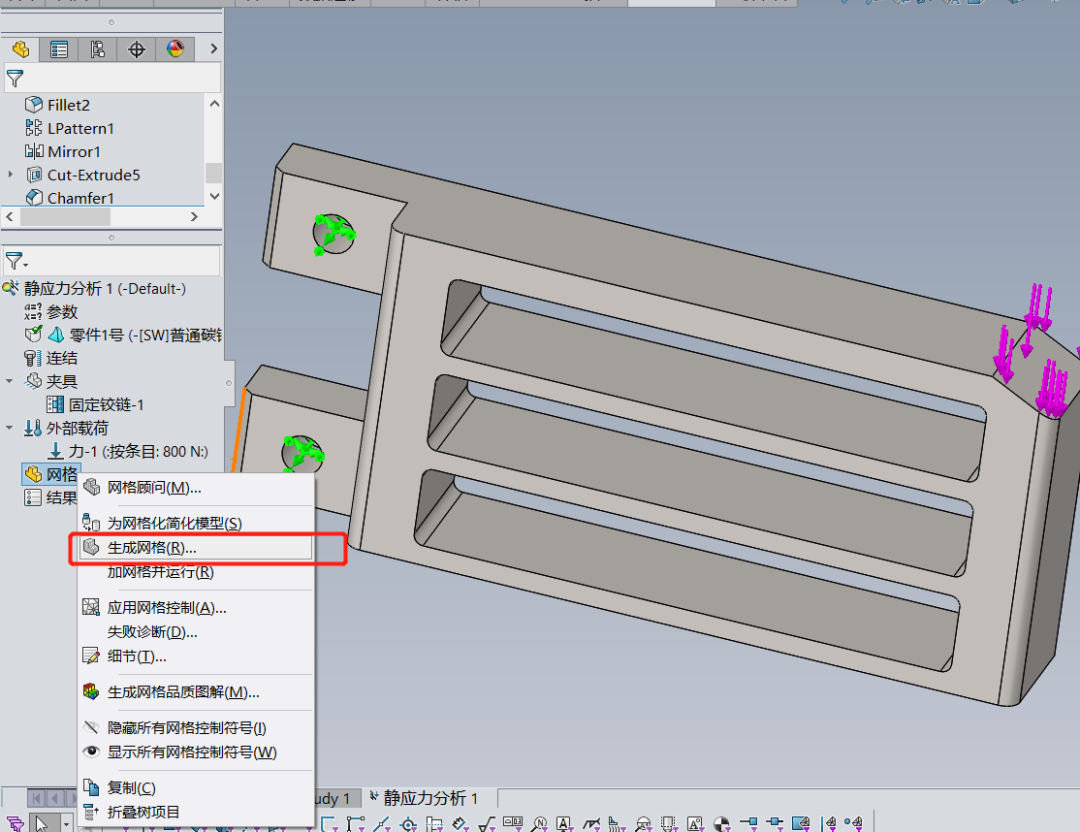Open the DimXpertManager crosshair tab
Image resolution: width=1080 pixels, height=832 pixels.
pyautogui.click(x=137, y=49)
